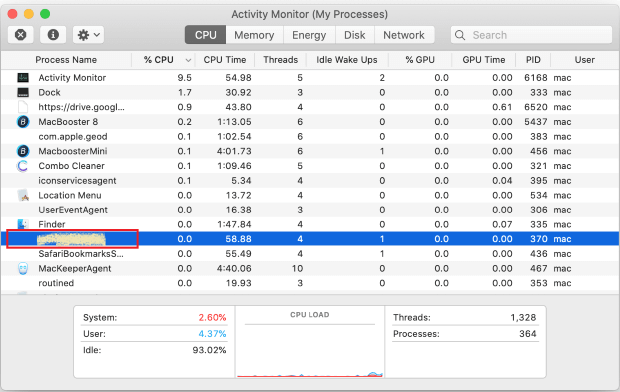This screenshot has width=620, height=392.
Task: Sort by Threads column header
Action: point(280,60)
